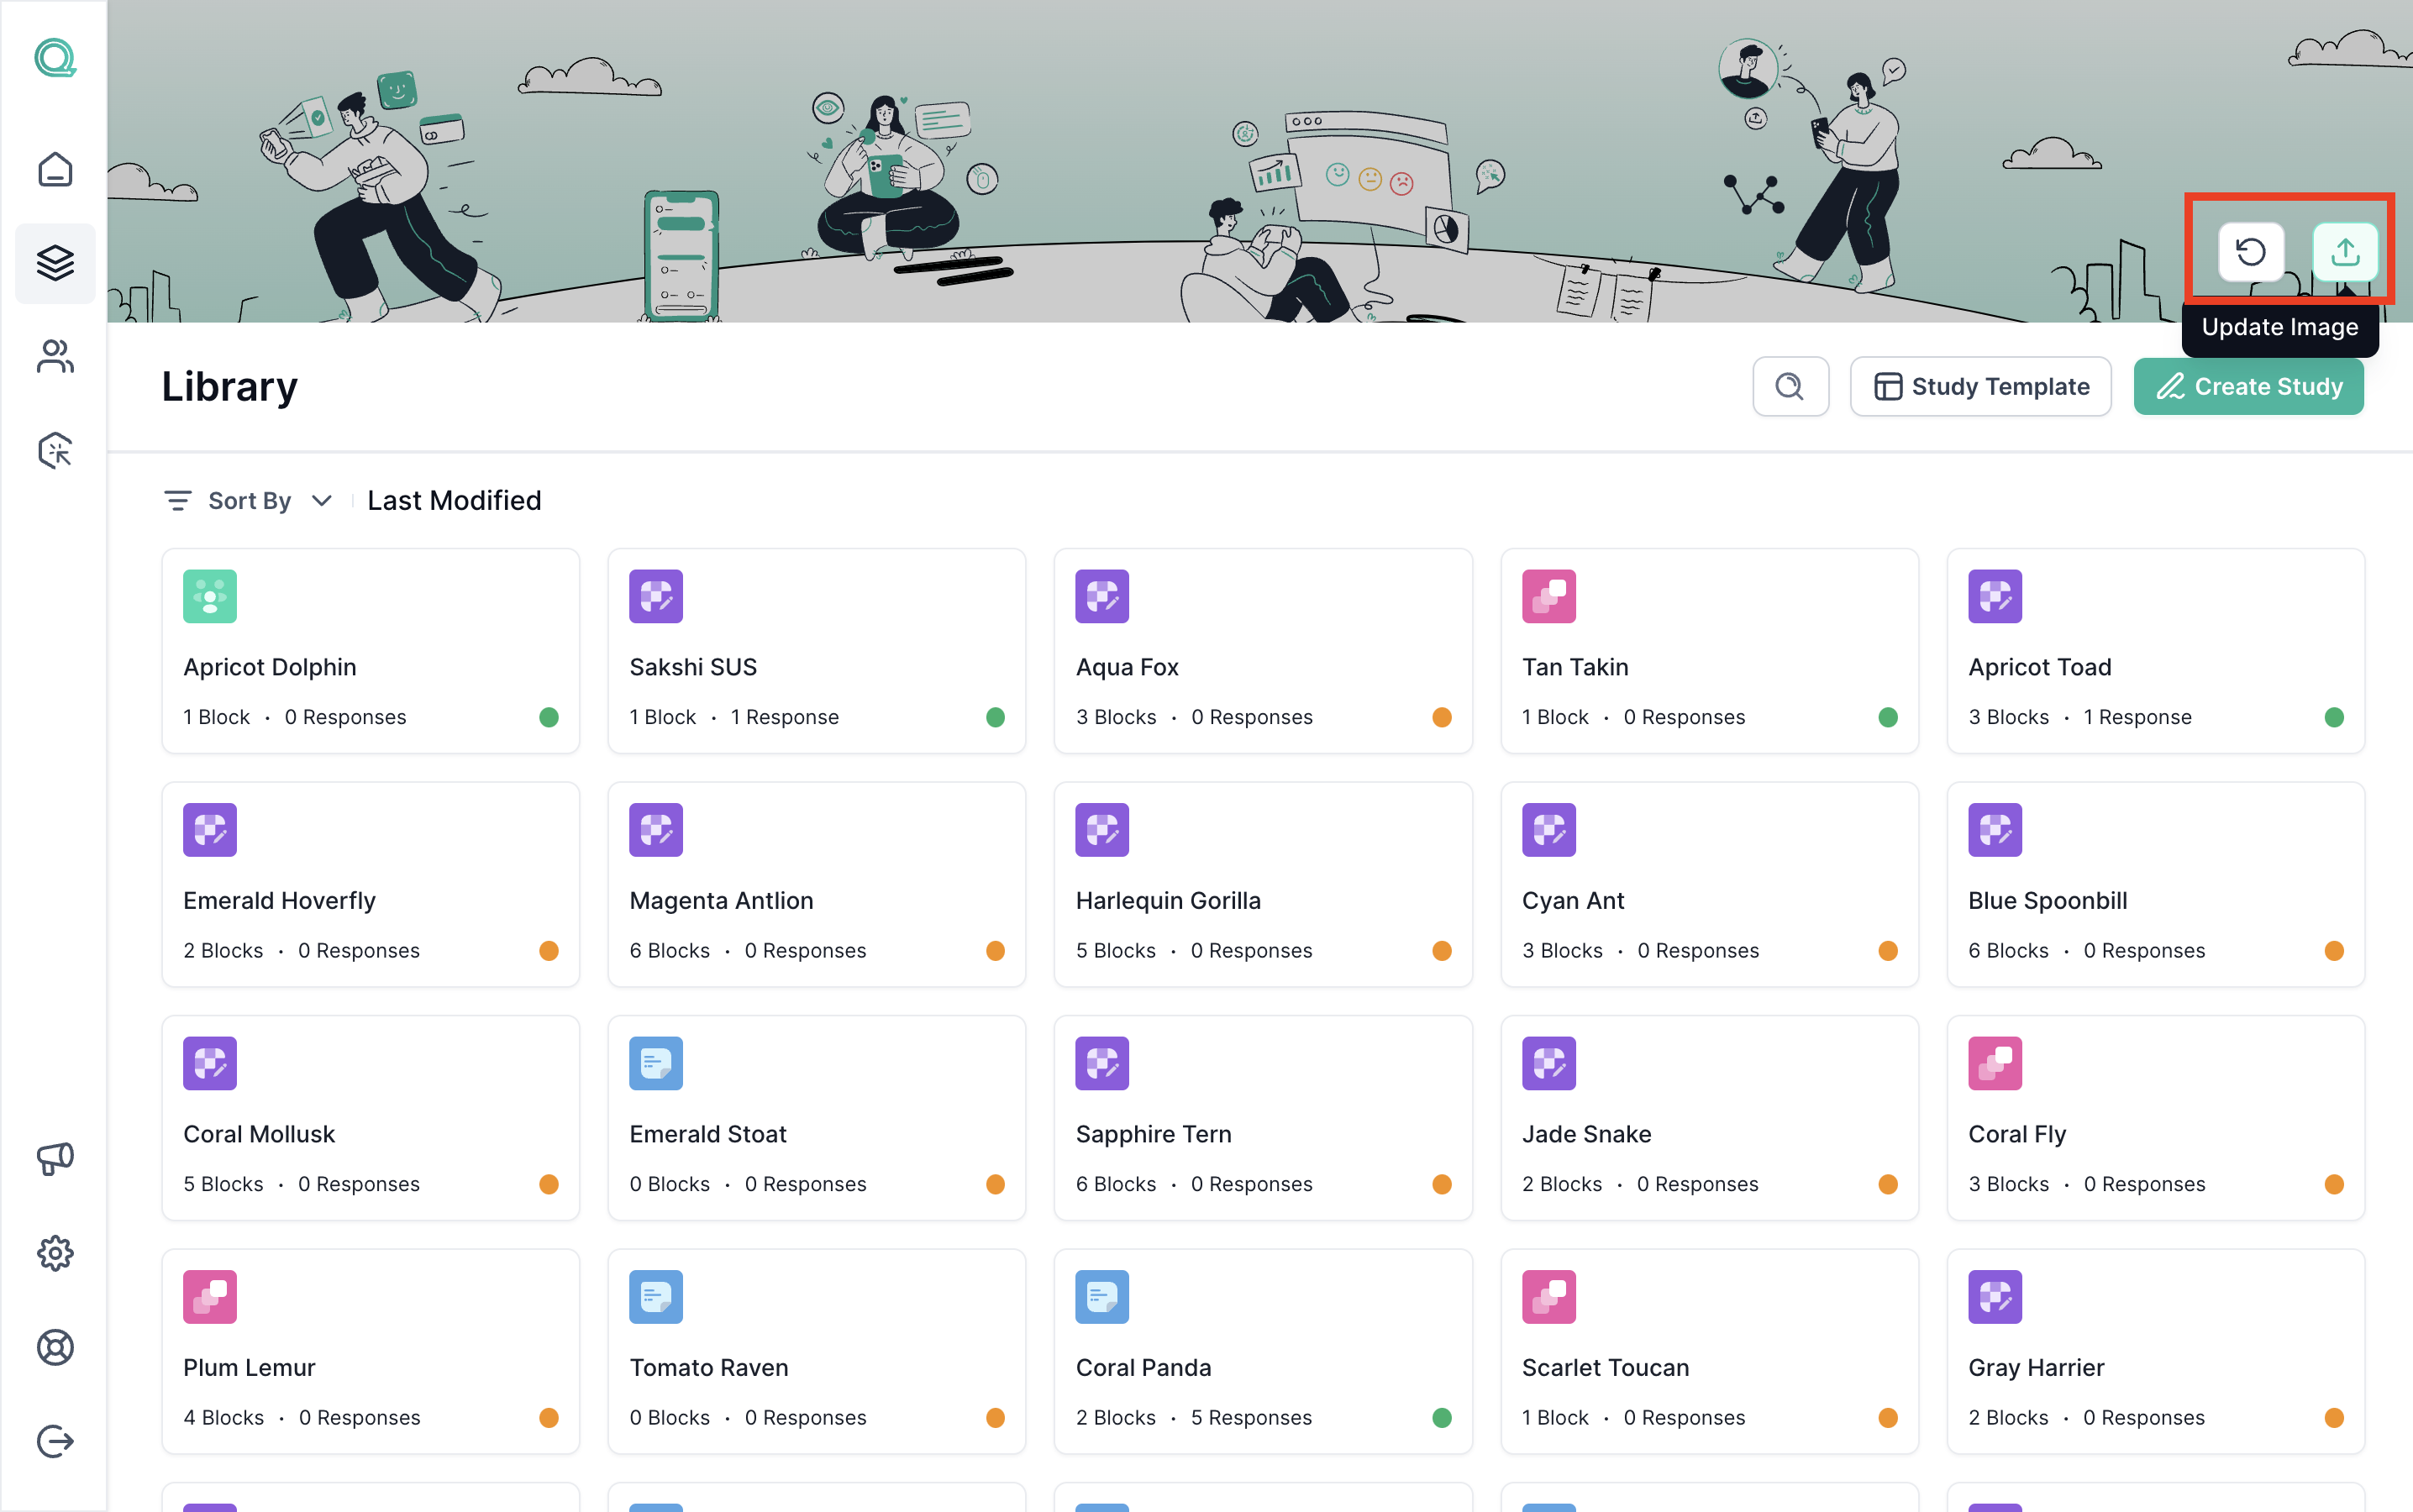
Task: Click the Gray Harrier study icon
Action: point(1995,1297)
